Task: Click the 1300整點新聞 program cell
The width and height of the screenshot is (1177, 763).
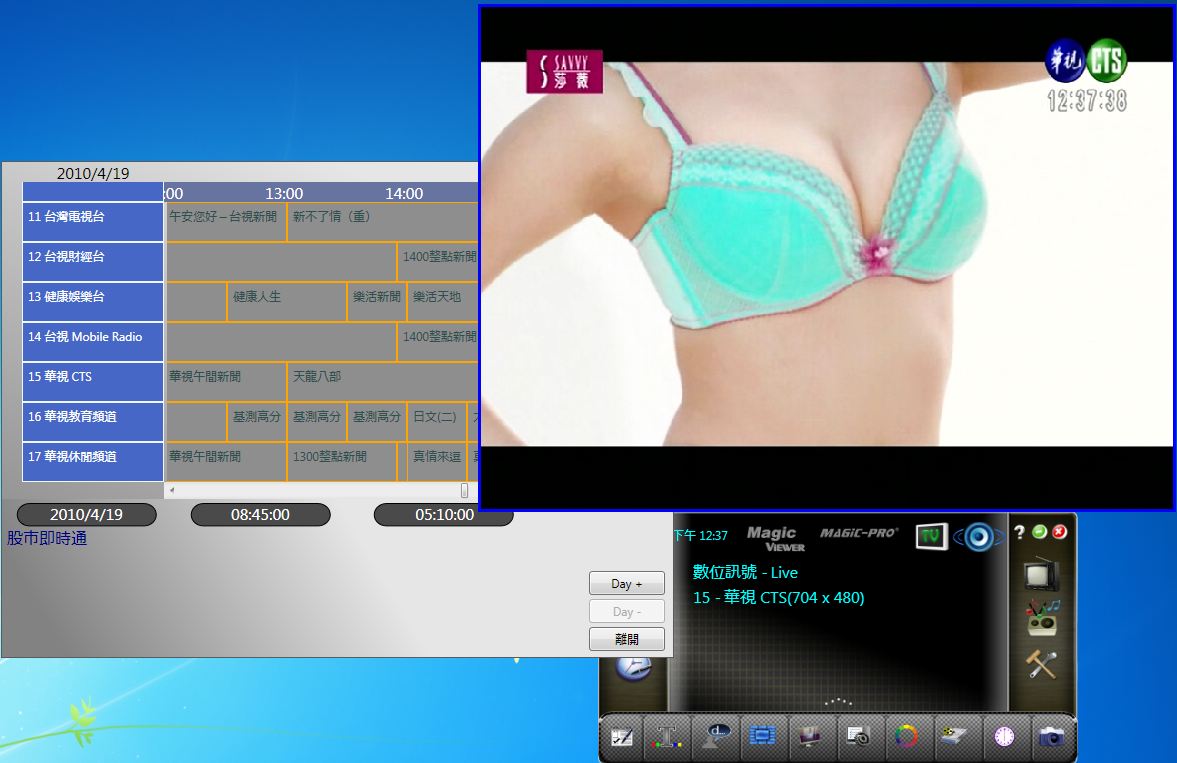Action: 342,461
